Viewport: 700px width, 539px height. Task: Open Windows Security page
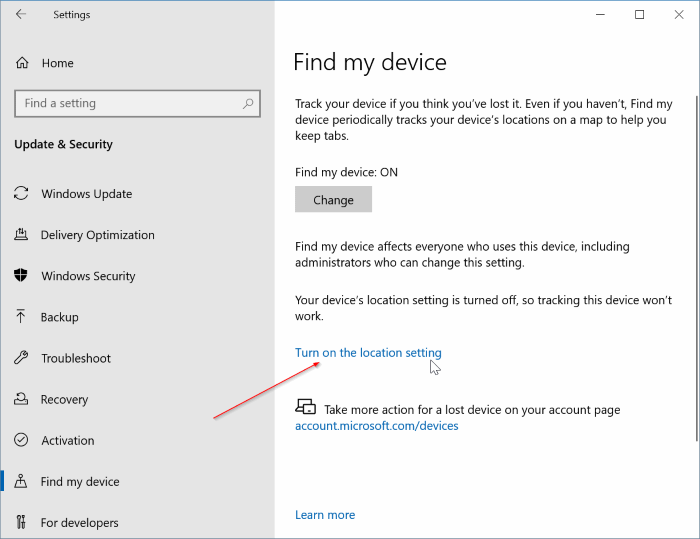[88, 276]
